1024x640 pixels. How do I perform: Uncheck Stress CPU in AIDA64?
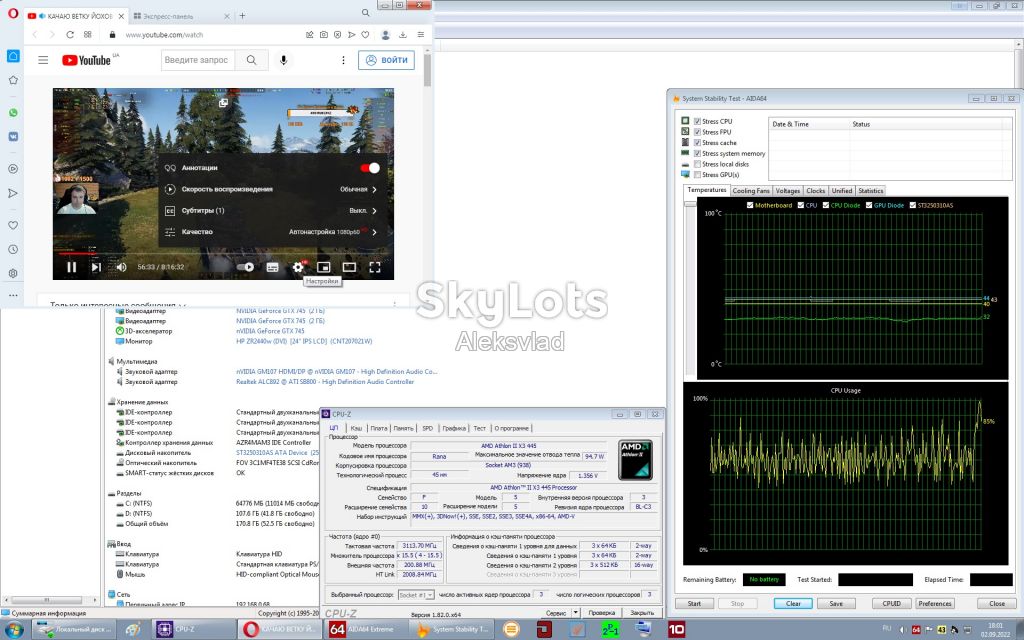[x=697, y=121]
